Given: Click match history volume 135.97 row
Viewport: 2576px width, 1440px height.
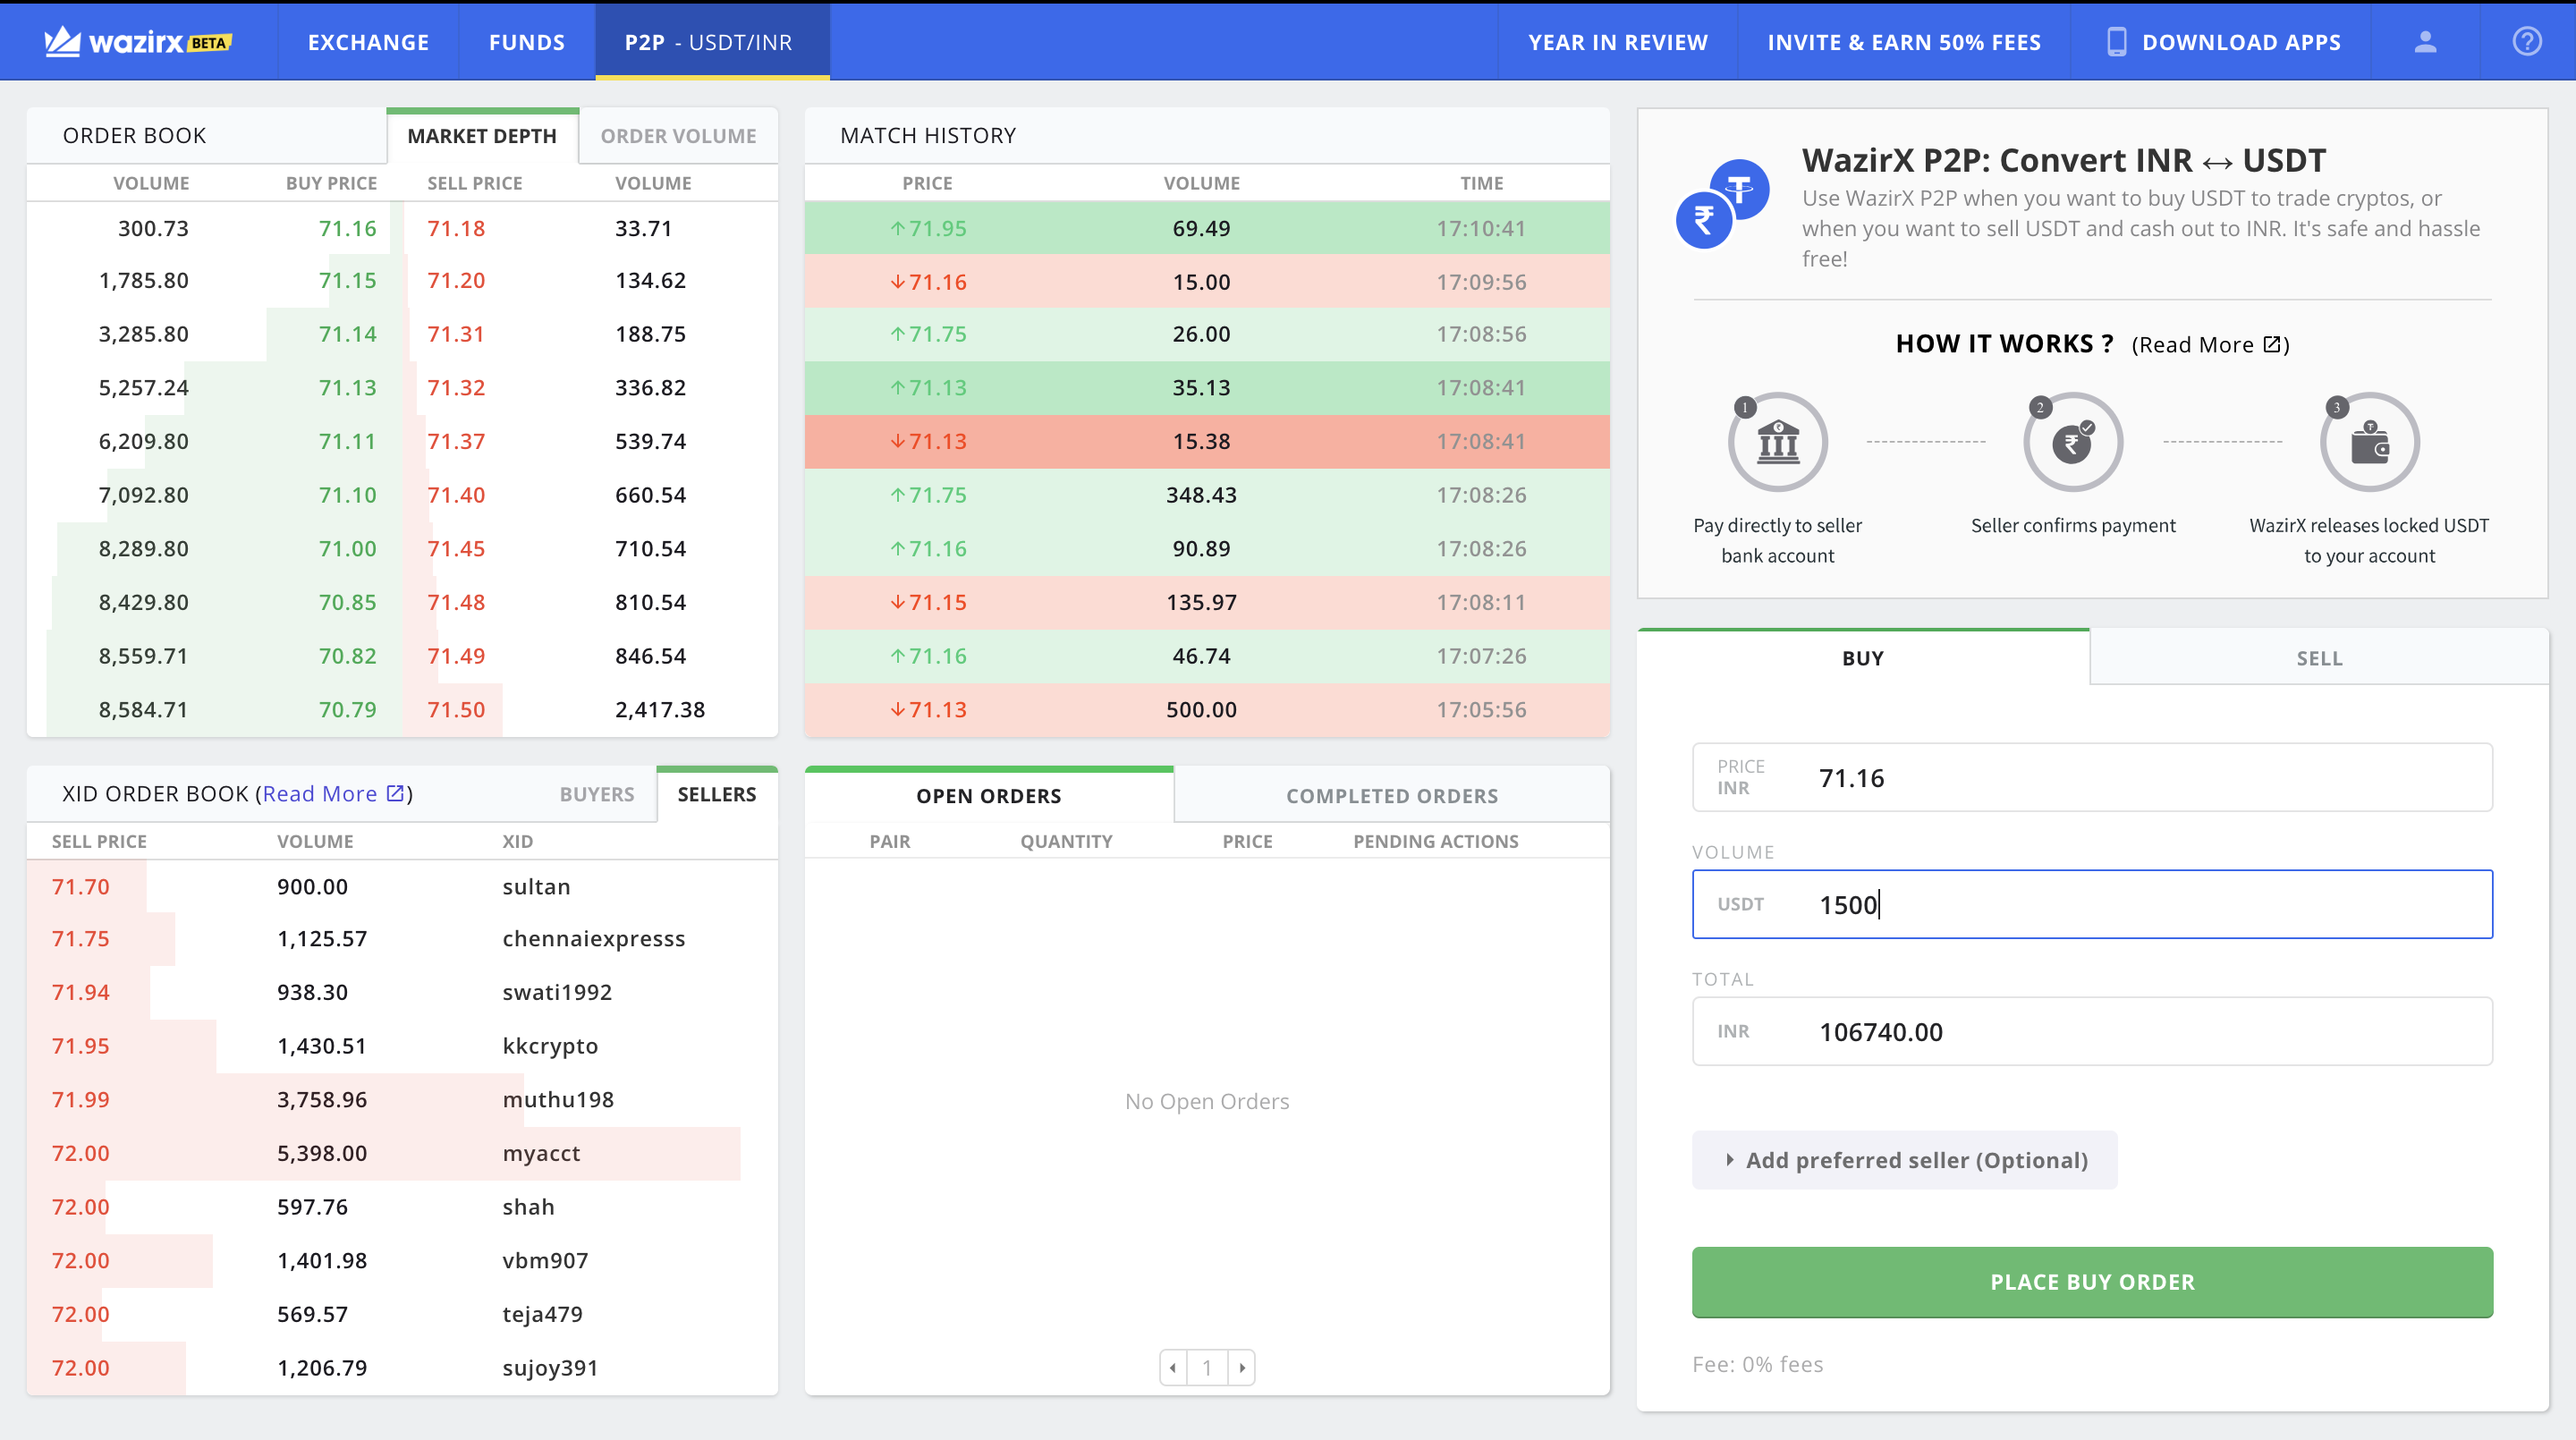Looking at the screenshot, I should pyautogui.click(x=1207, y=602).
